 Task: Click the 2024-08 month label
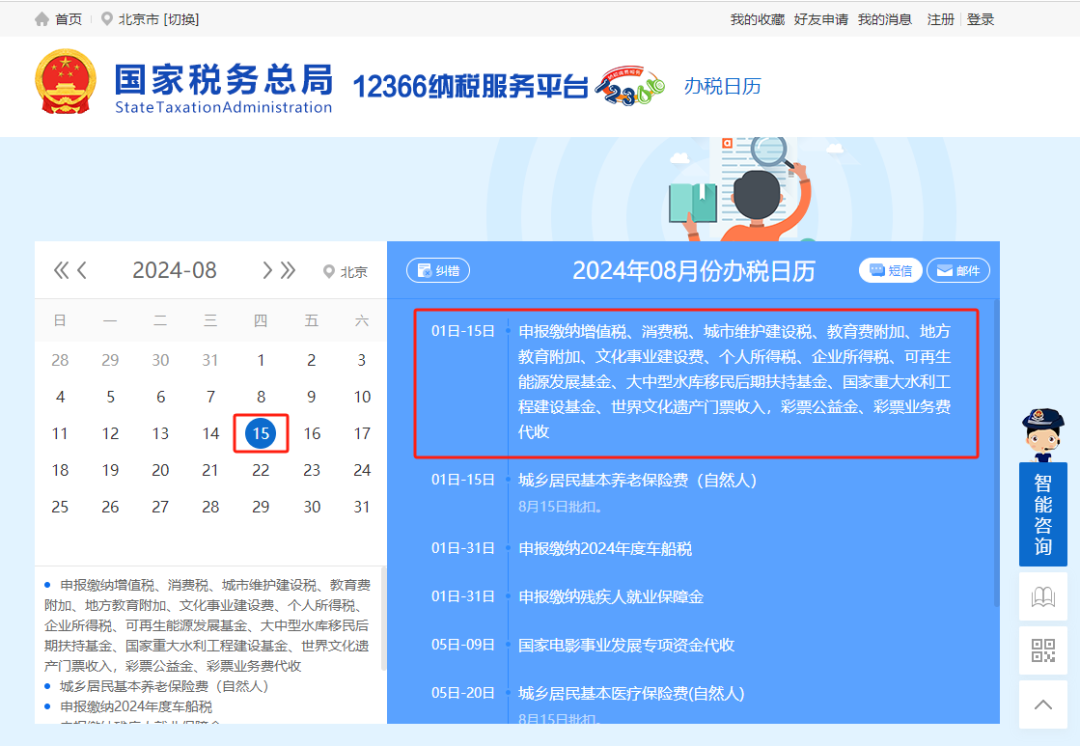174,270
